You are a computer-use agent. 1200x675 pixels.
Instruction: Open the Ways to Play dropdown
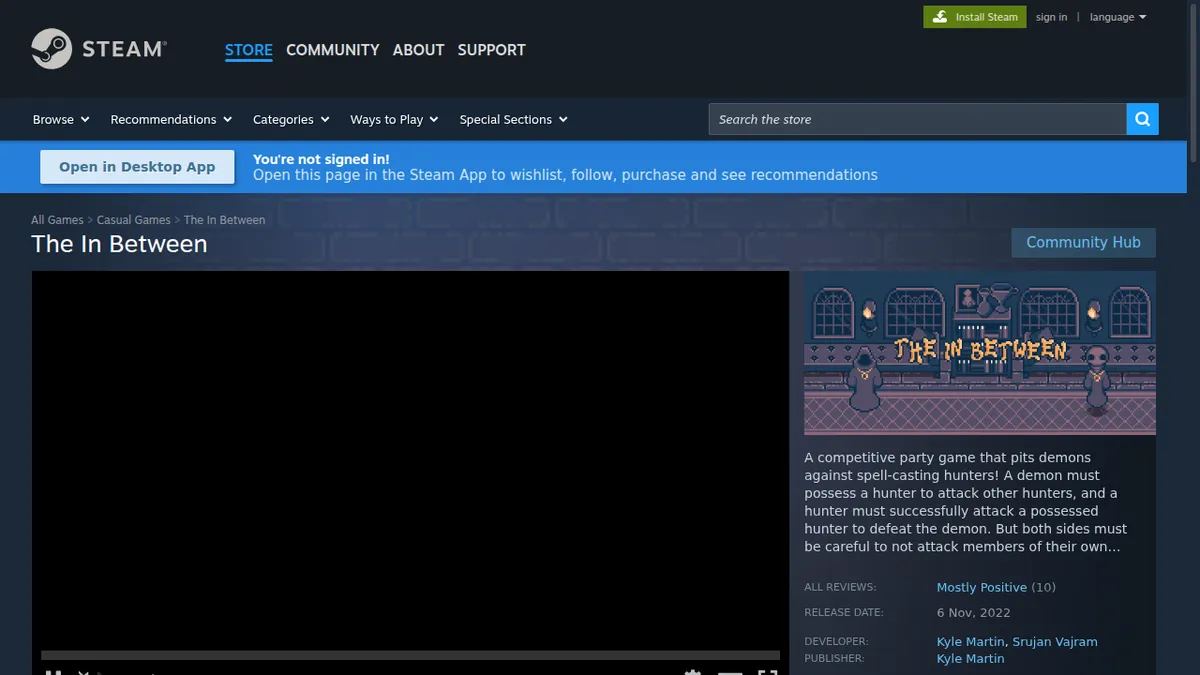[394, 119]
